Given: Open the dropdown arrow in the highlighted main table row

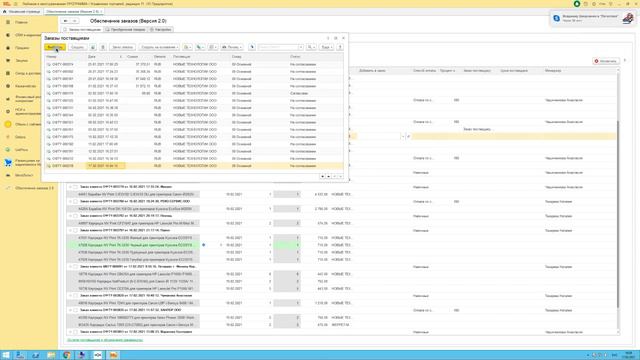Looking at the screenshot, I should pyautogui.click(x=402, y=136).
